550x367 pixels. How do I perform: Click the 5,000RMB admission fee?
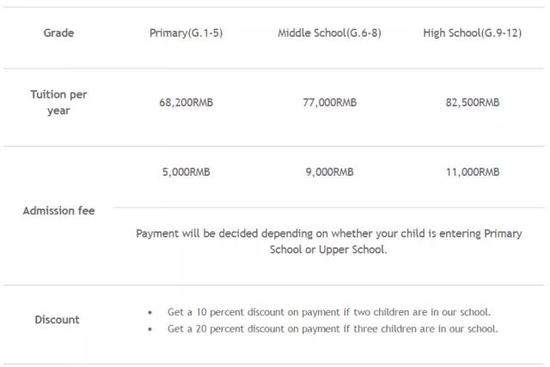[186, 172]
